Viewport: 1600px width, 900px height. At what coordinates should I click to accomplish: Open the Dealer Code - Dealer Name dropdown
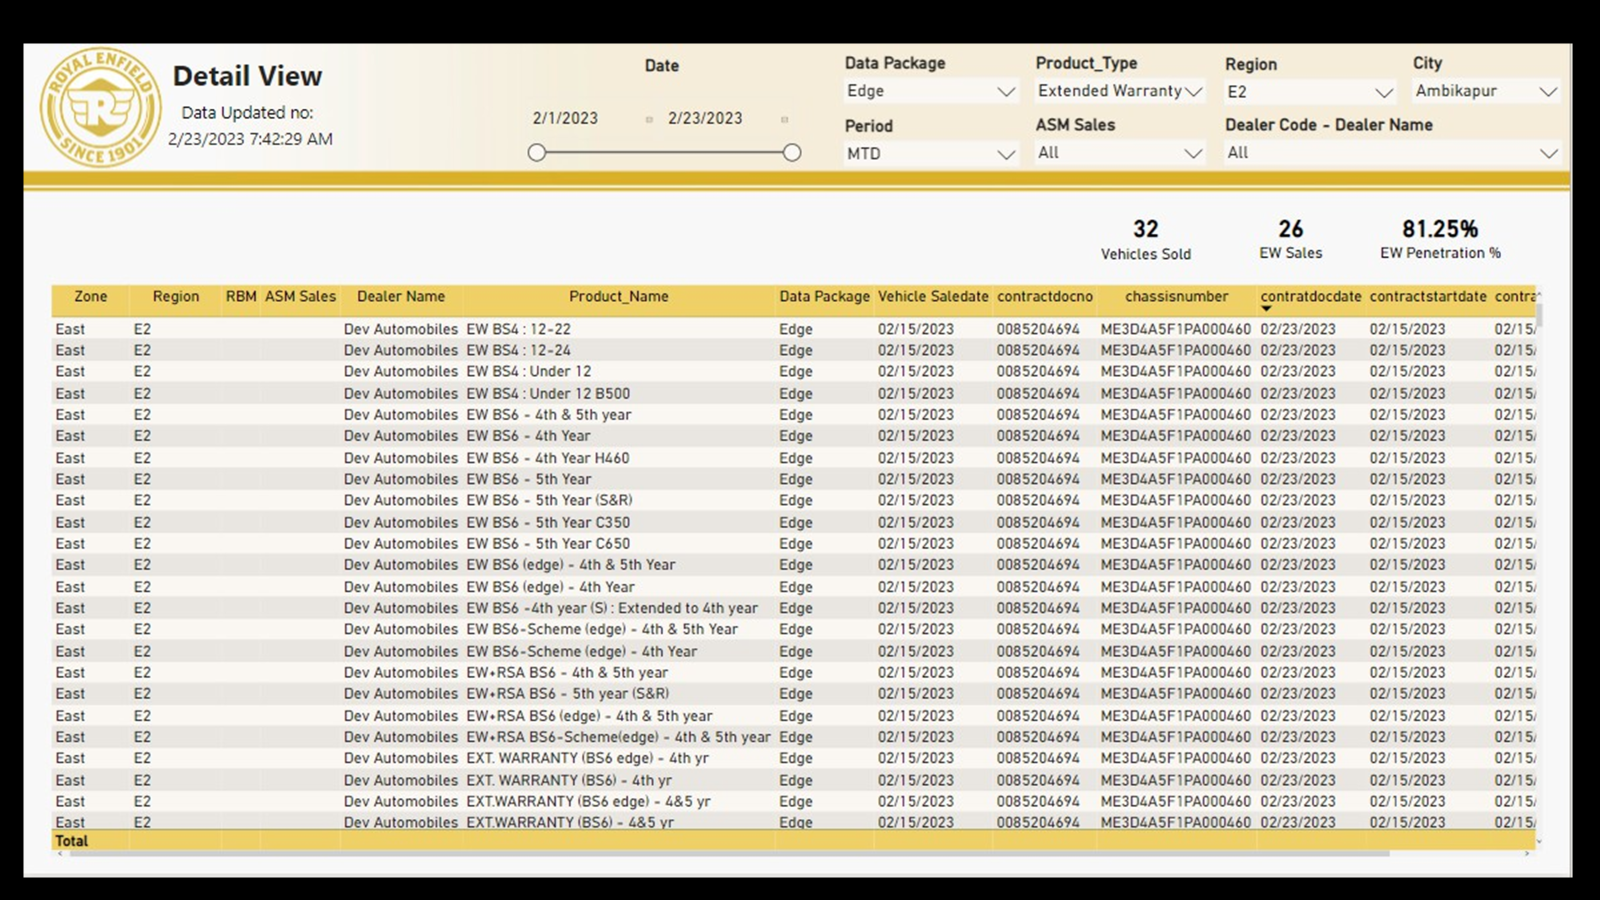point(1392,153)
